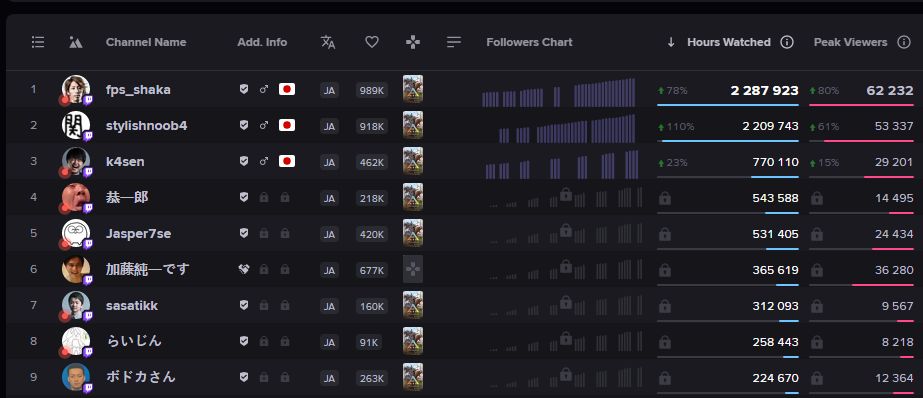The width and height of the screenshot is (923, 398).
Task: Click the male gender icon for k4sen
Action: click(x=264, y=161)
